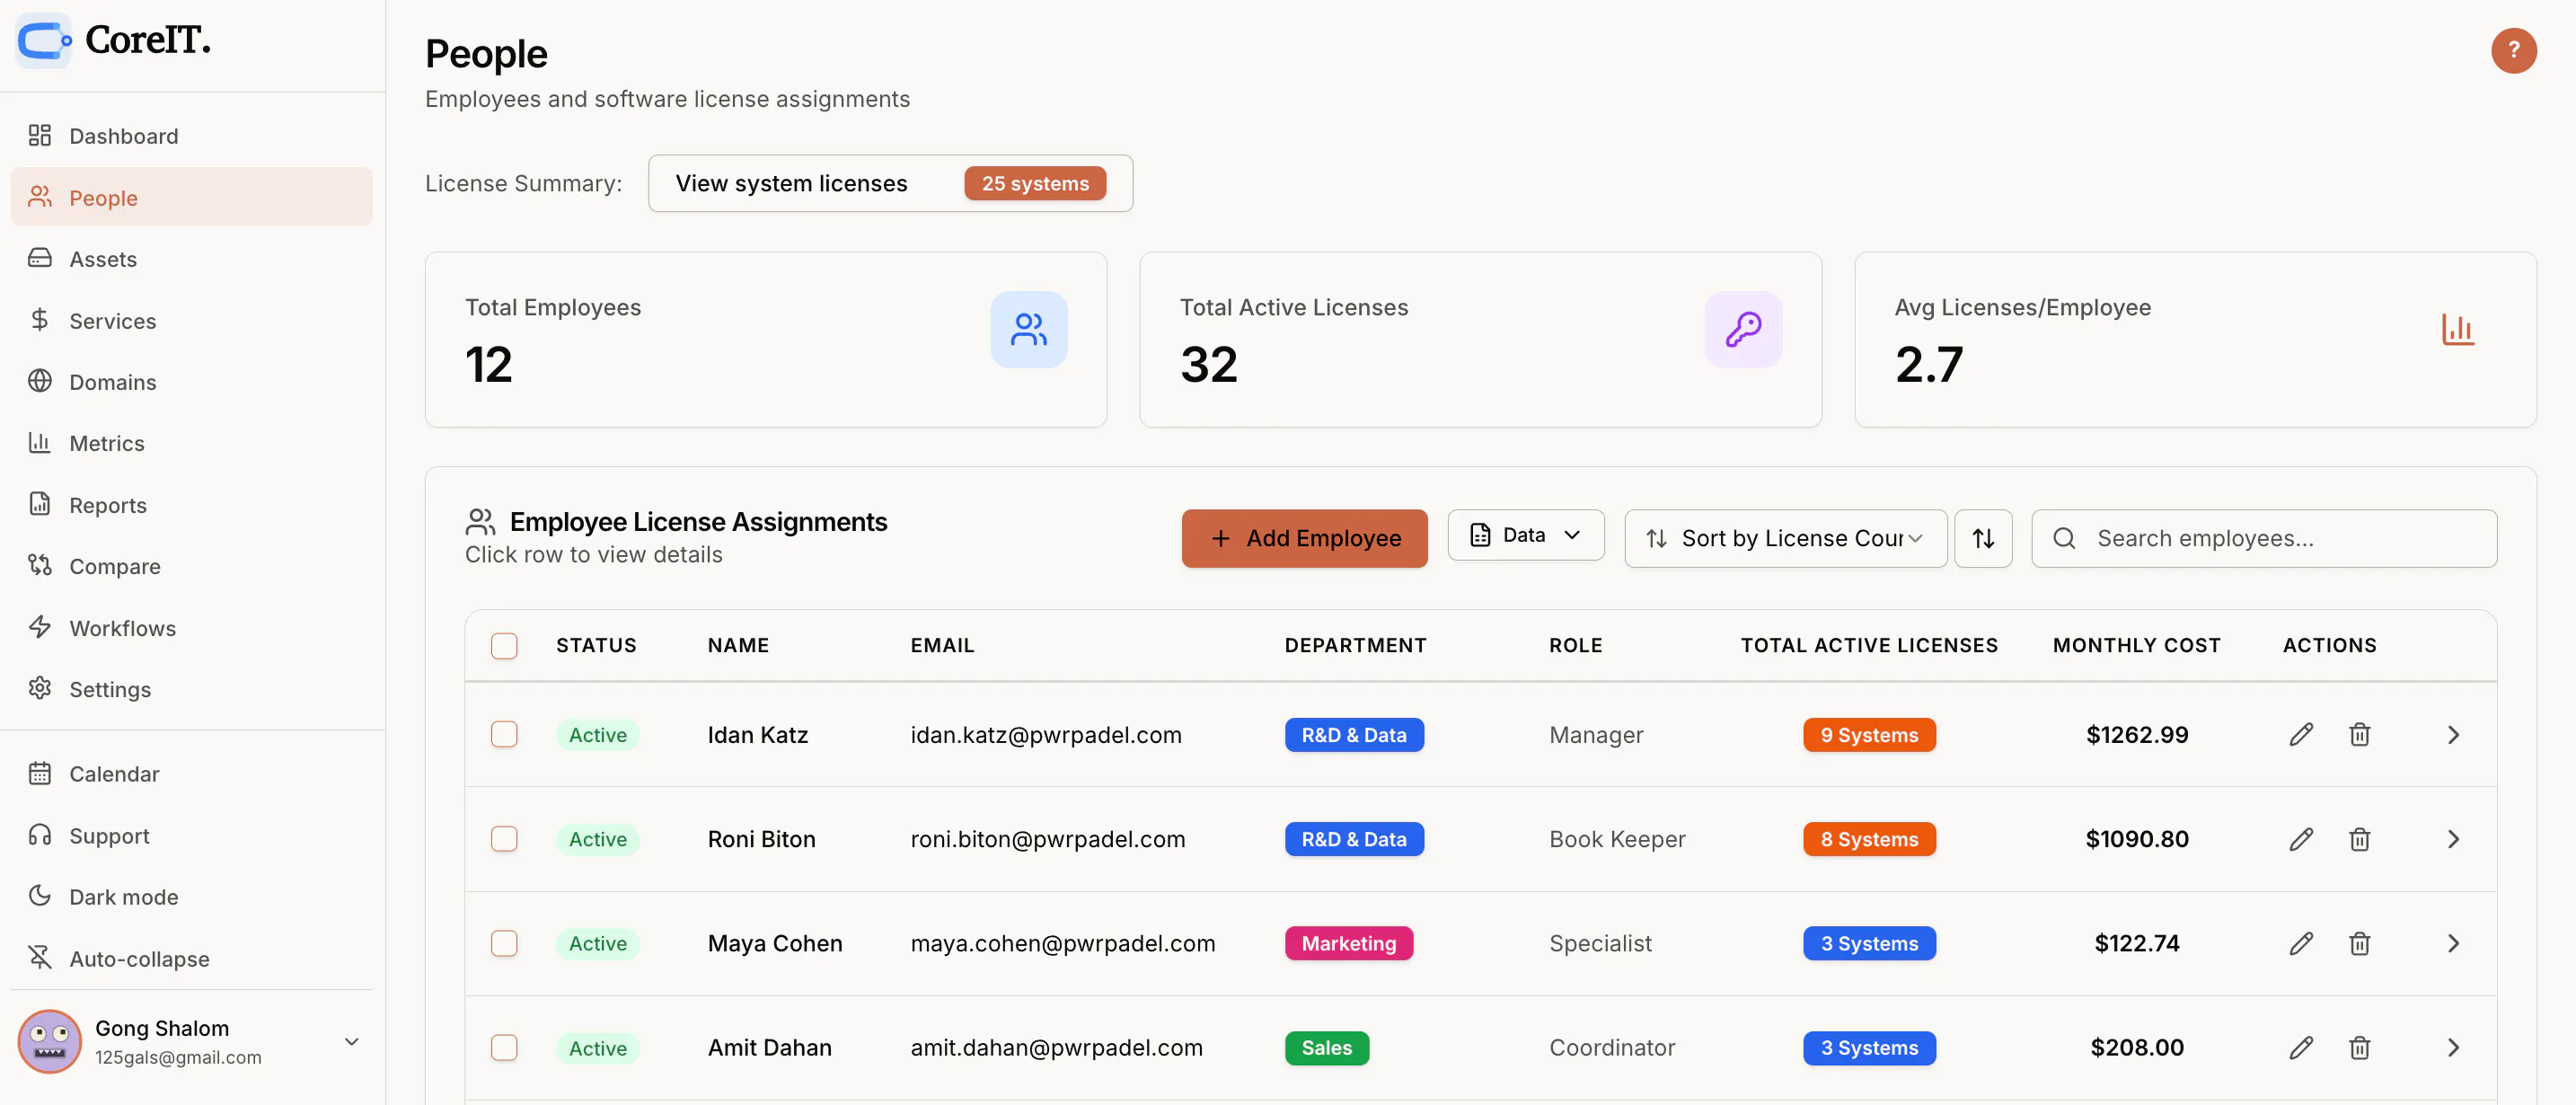The height and width of the screenshot is (1105, 2576).
Task: Edit Roni Biton with the pencil icon
Action: coord(2300,839)
